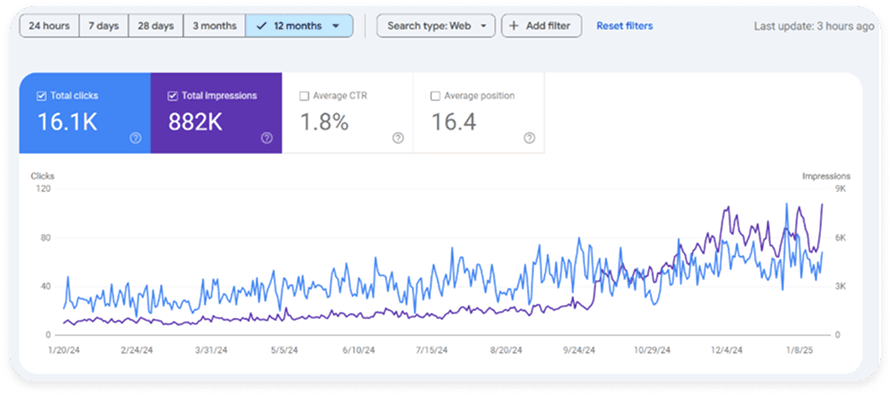Image resolution: width=891 pixels, height=396 pixels.
Task: Select the 24 hours date range
Action: pyautogui.click(x=49, y=26)
